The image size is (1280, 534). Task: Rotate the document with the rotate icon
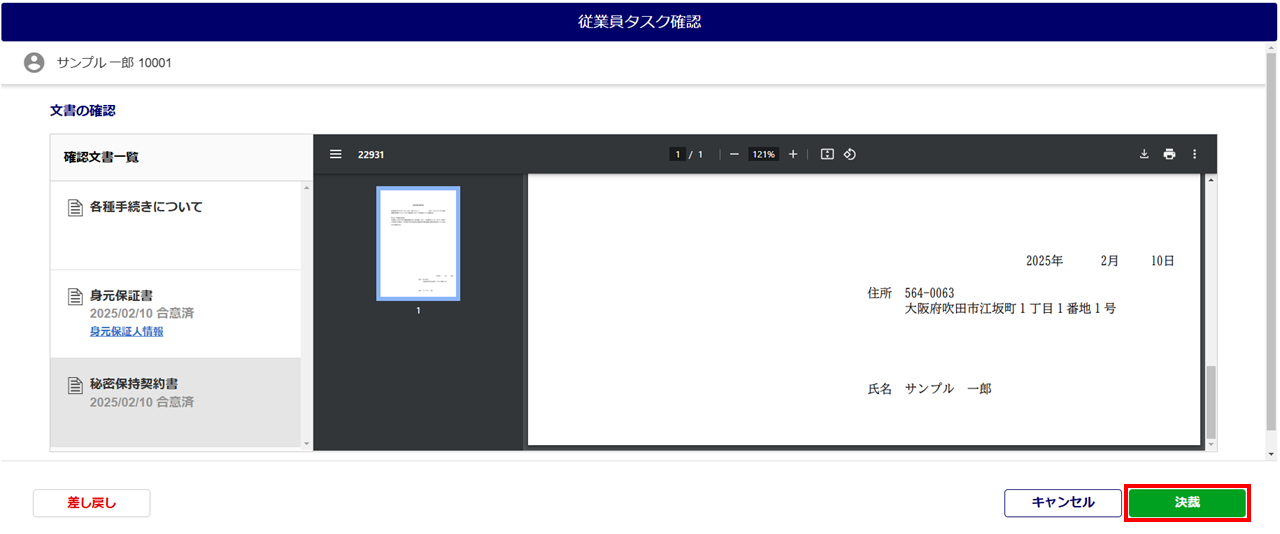850,154
